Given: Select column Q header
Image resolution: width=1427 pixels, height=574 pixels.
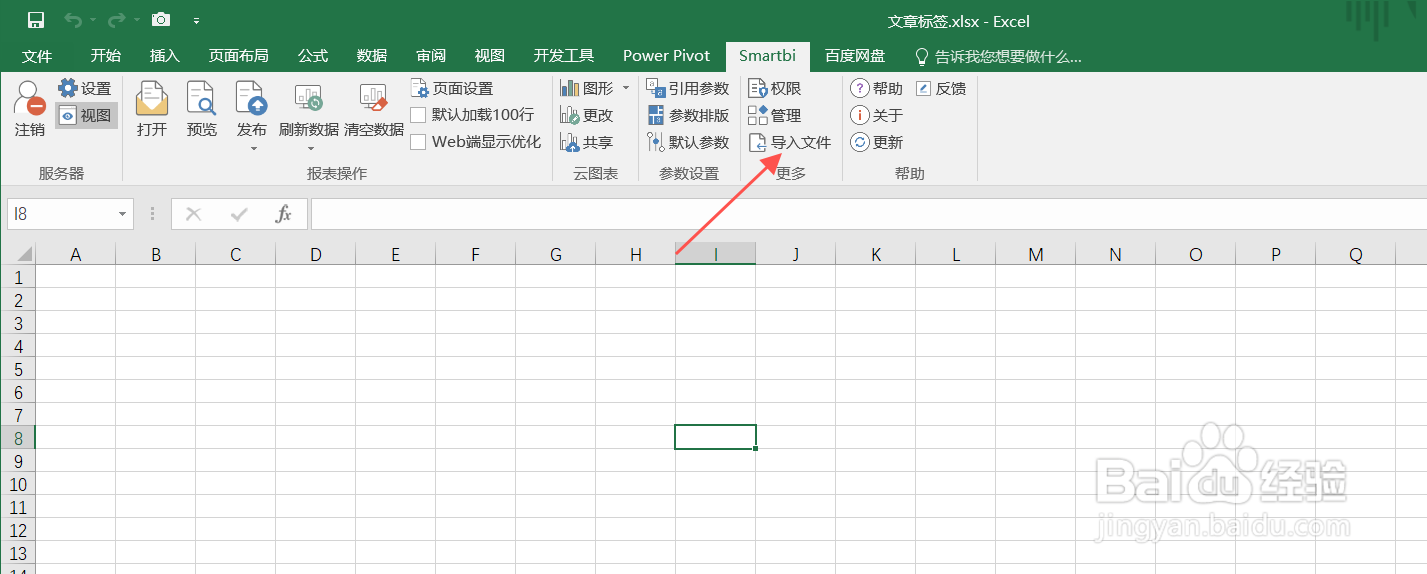Looking at the screenshot, I should 1356,255.
